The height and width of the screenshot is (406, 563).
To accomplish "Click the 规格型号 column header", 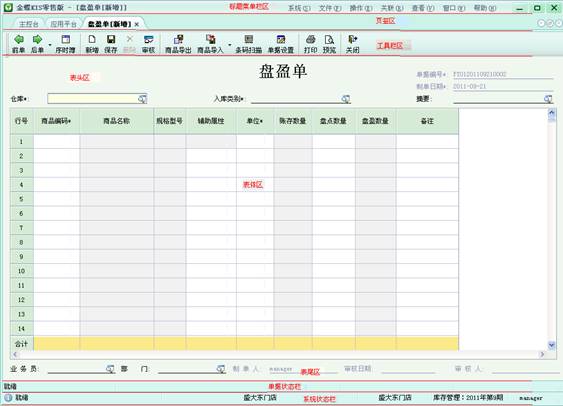I will coord(169,121).
